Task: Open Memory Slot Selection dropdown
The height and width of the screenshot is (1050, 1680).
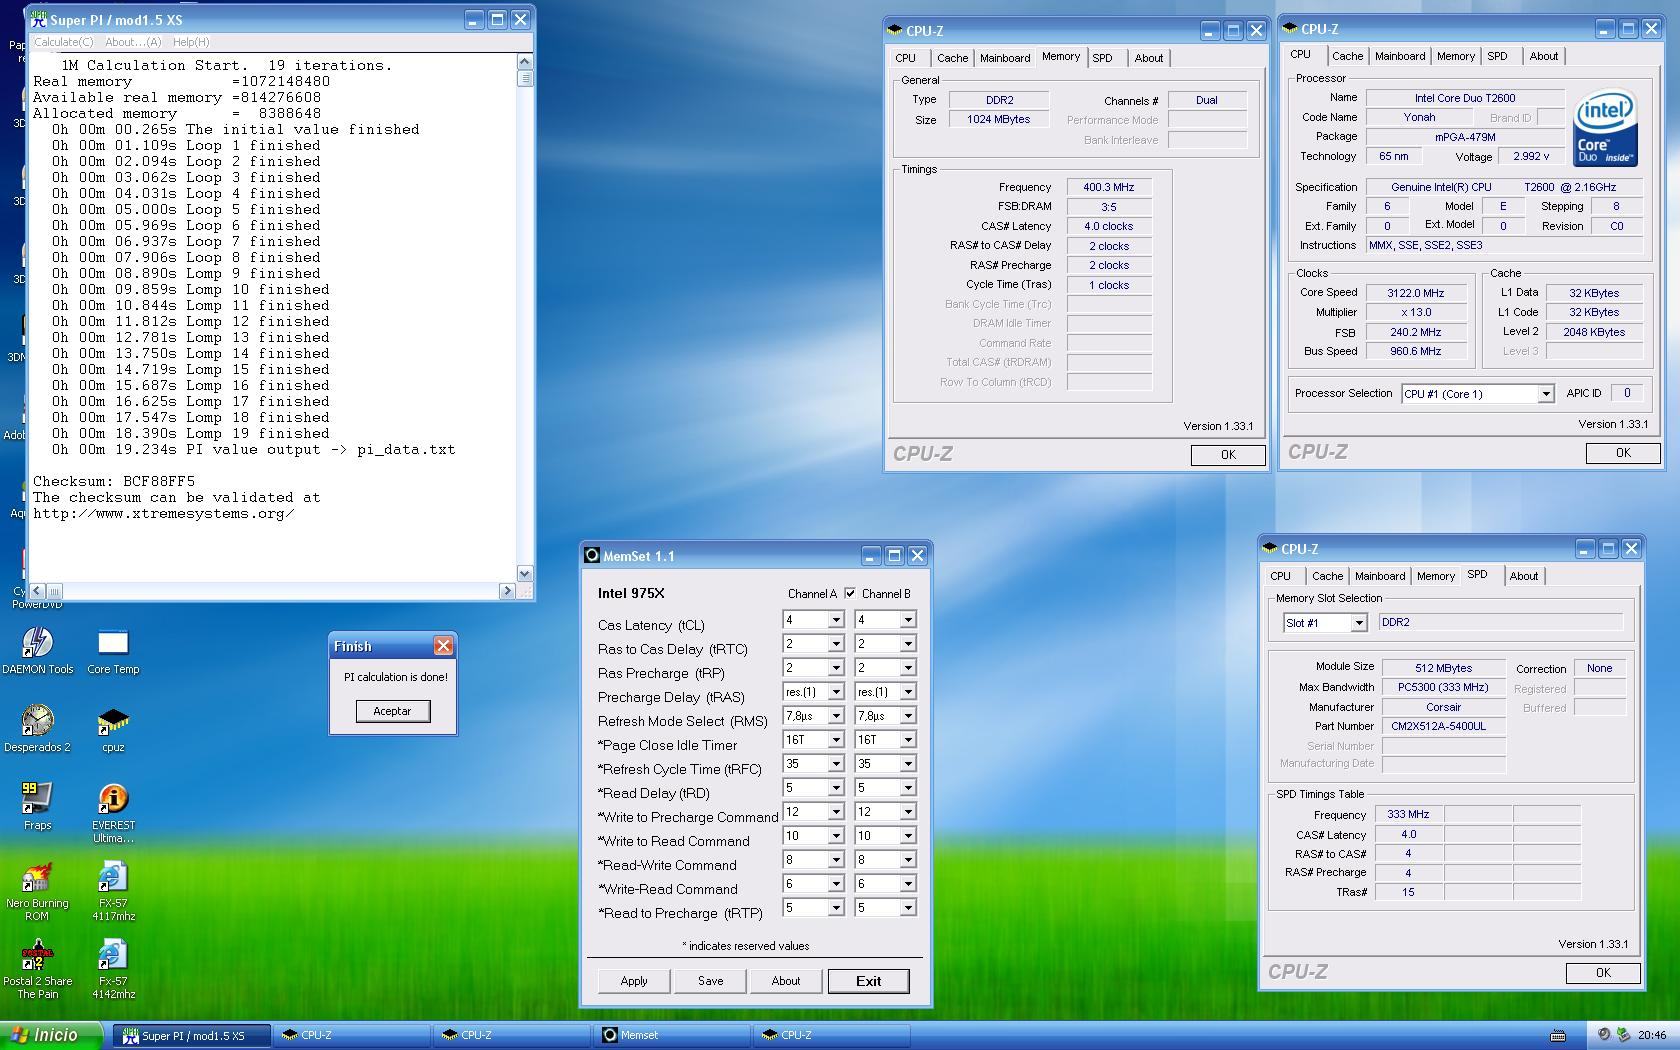Action: pyautogui.click(x=1358, y=623)
